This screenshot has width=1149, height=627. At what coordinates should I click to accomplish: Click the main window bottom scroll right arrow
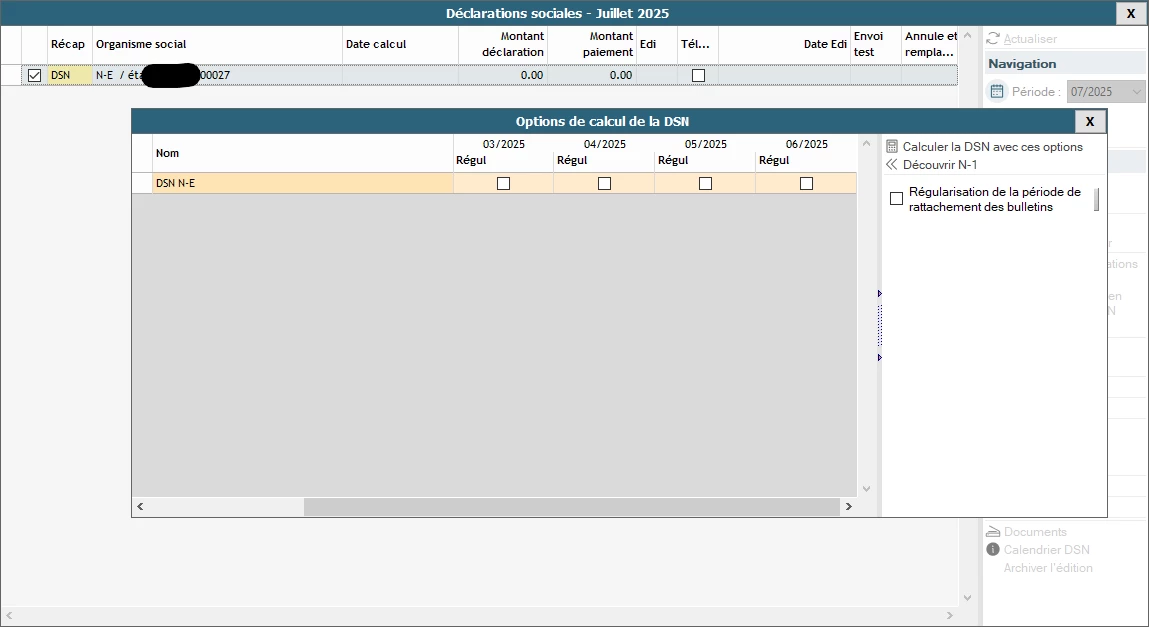(x=950, y=615)
